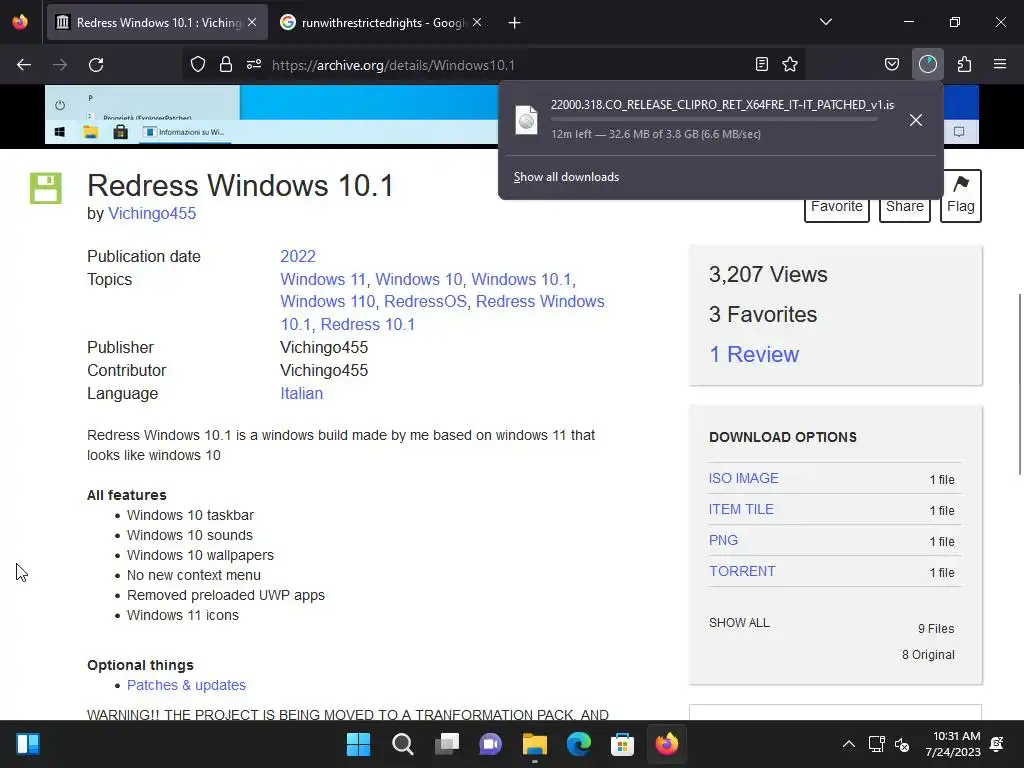The width and height of the screenshot is (1024, 768).
Task: Go back to the previous page
Action: click(x=24, y=65)
